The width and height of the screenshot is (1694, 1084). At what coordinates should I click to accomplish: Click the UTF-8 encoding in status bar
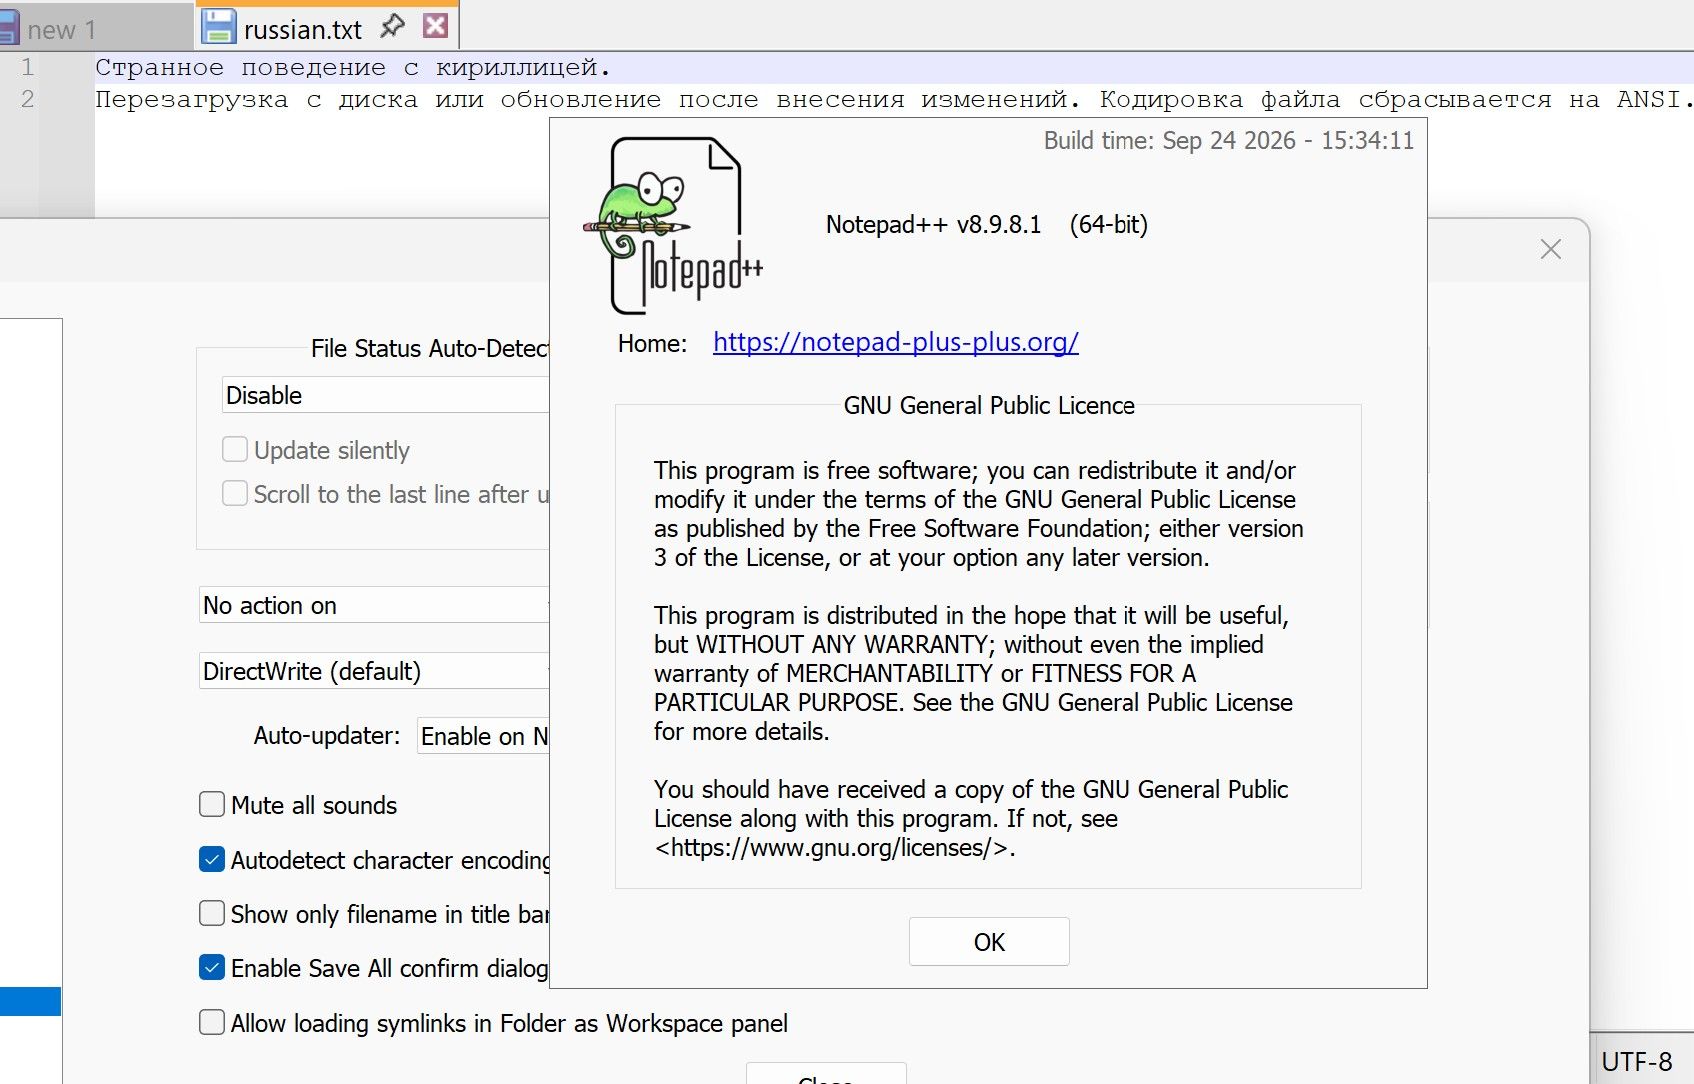pos(1637,1062)
